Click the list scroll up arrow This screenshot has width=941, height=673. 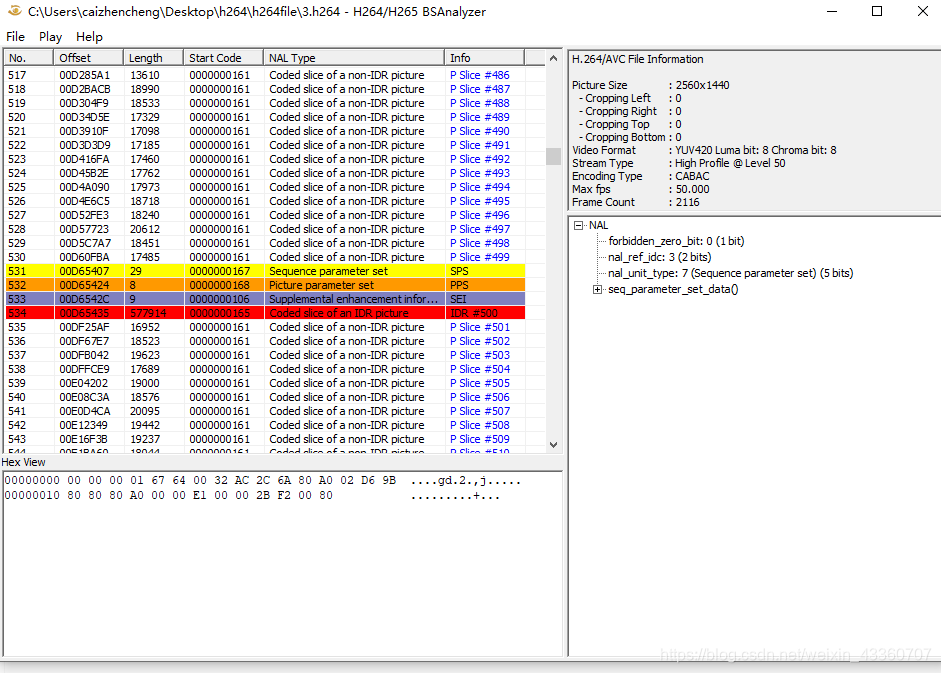pos(553,58)
